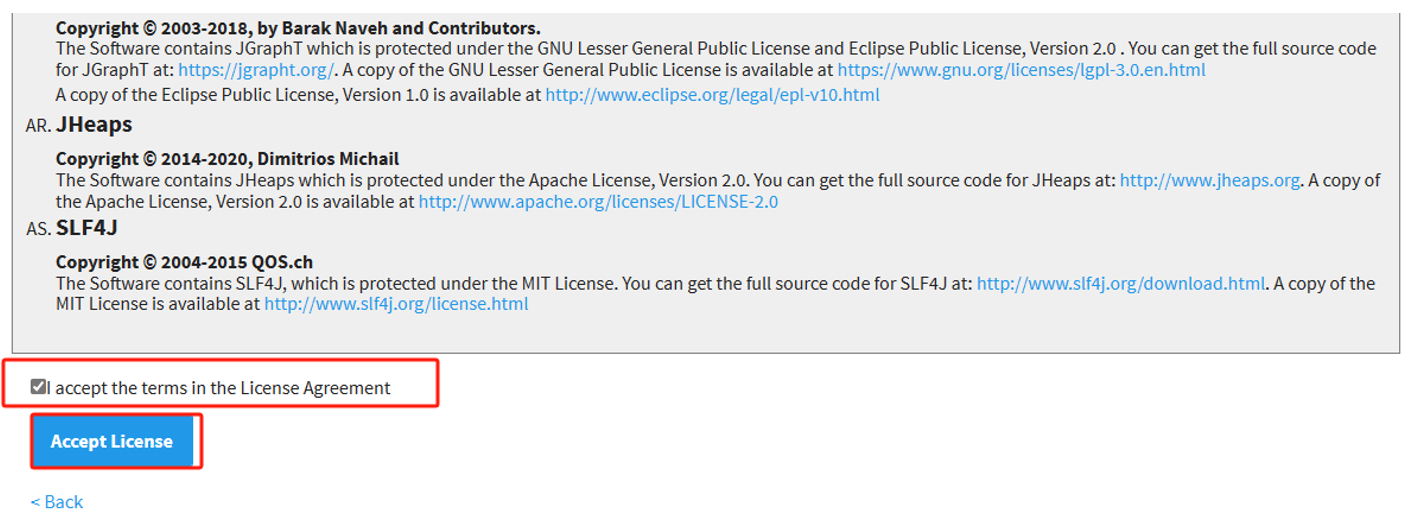The image size is (1410, 531).
Task: Open the jgrapht.org source code link
Action: pos(257,70)
